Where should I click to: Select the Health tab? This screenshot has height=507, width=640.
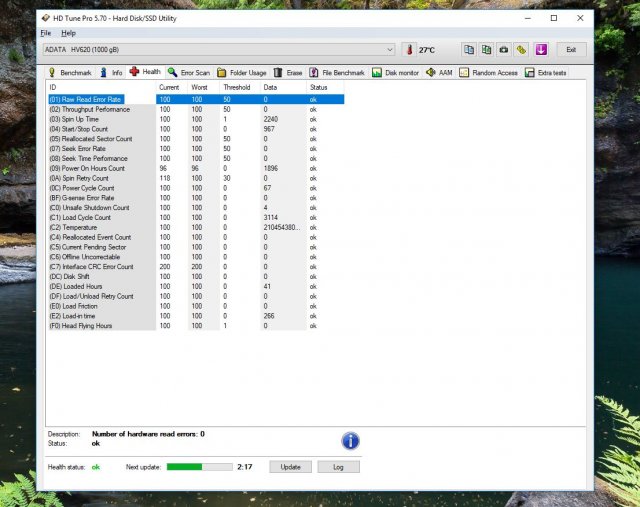tap(145, 72)
